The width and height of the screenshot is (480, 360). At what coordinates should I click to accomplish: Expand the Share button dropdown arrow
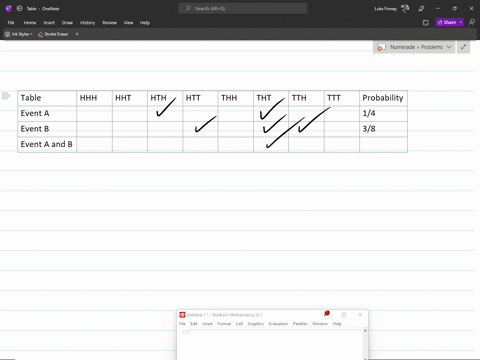(x=461, y=22)
